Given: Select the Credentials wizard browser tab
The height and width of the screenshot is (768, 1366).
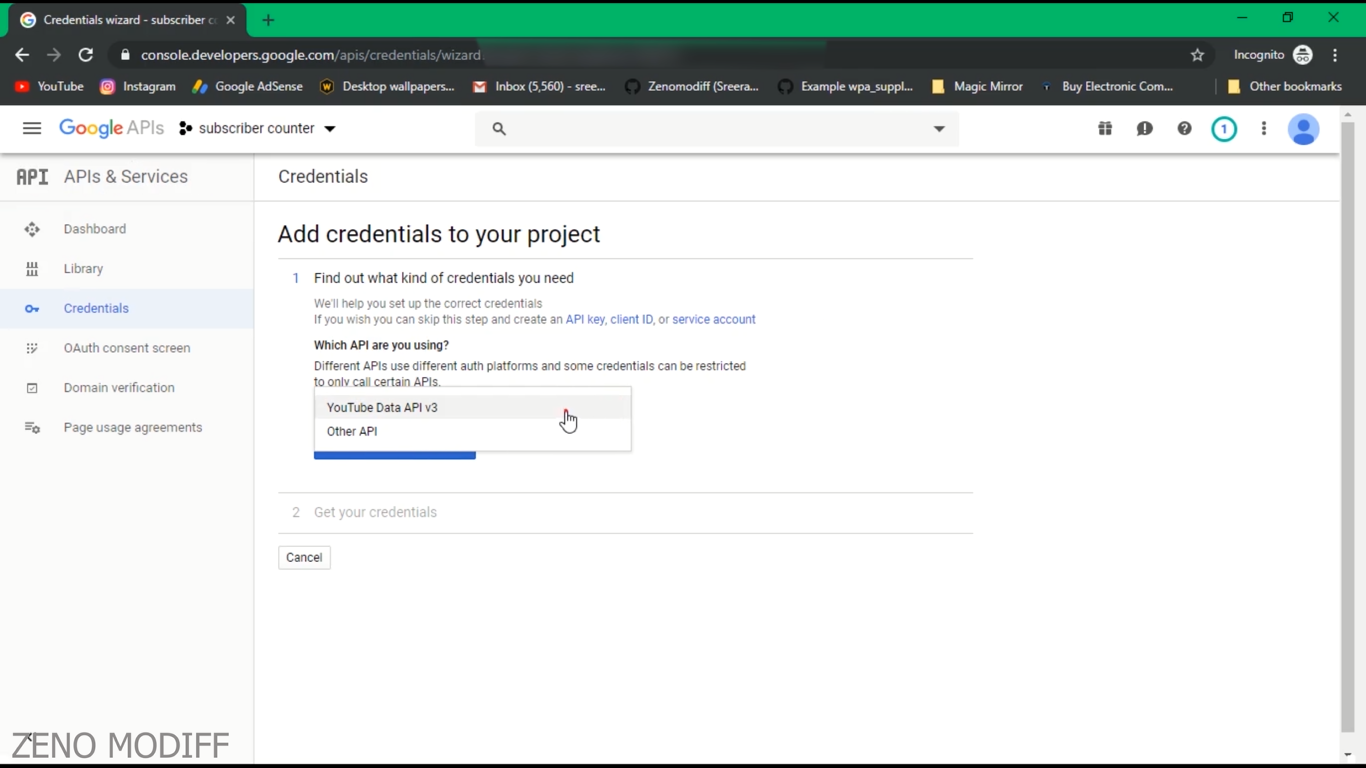Looking at the screenshot, I should pos(127,20).
